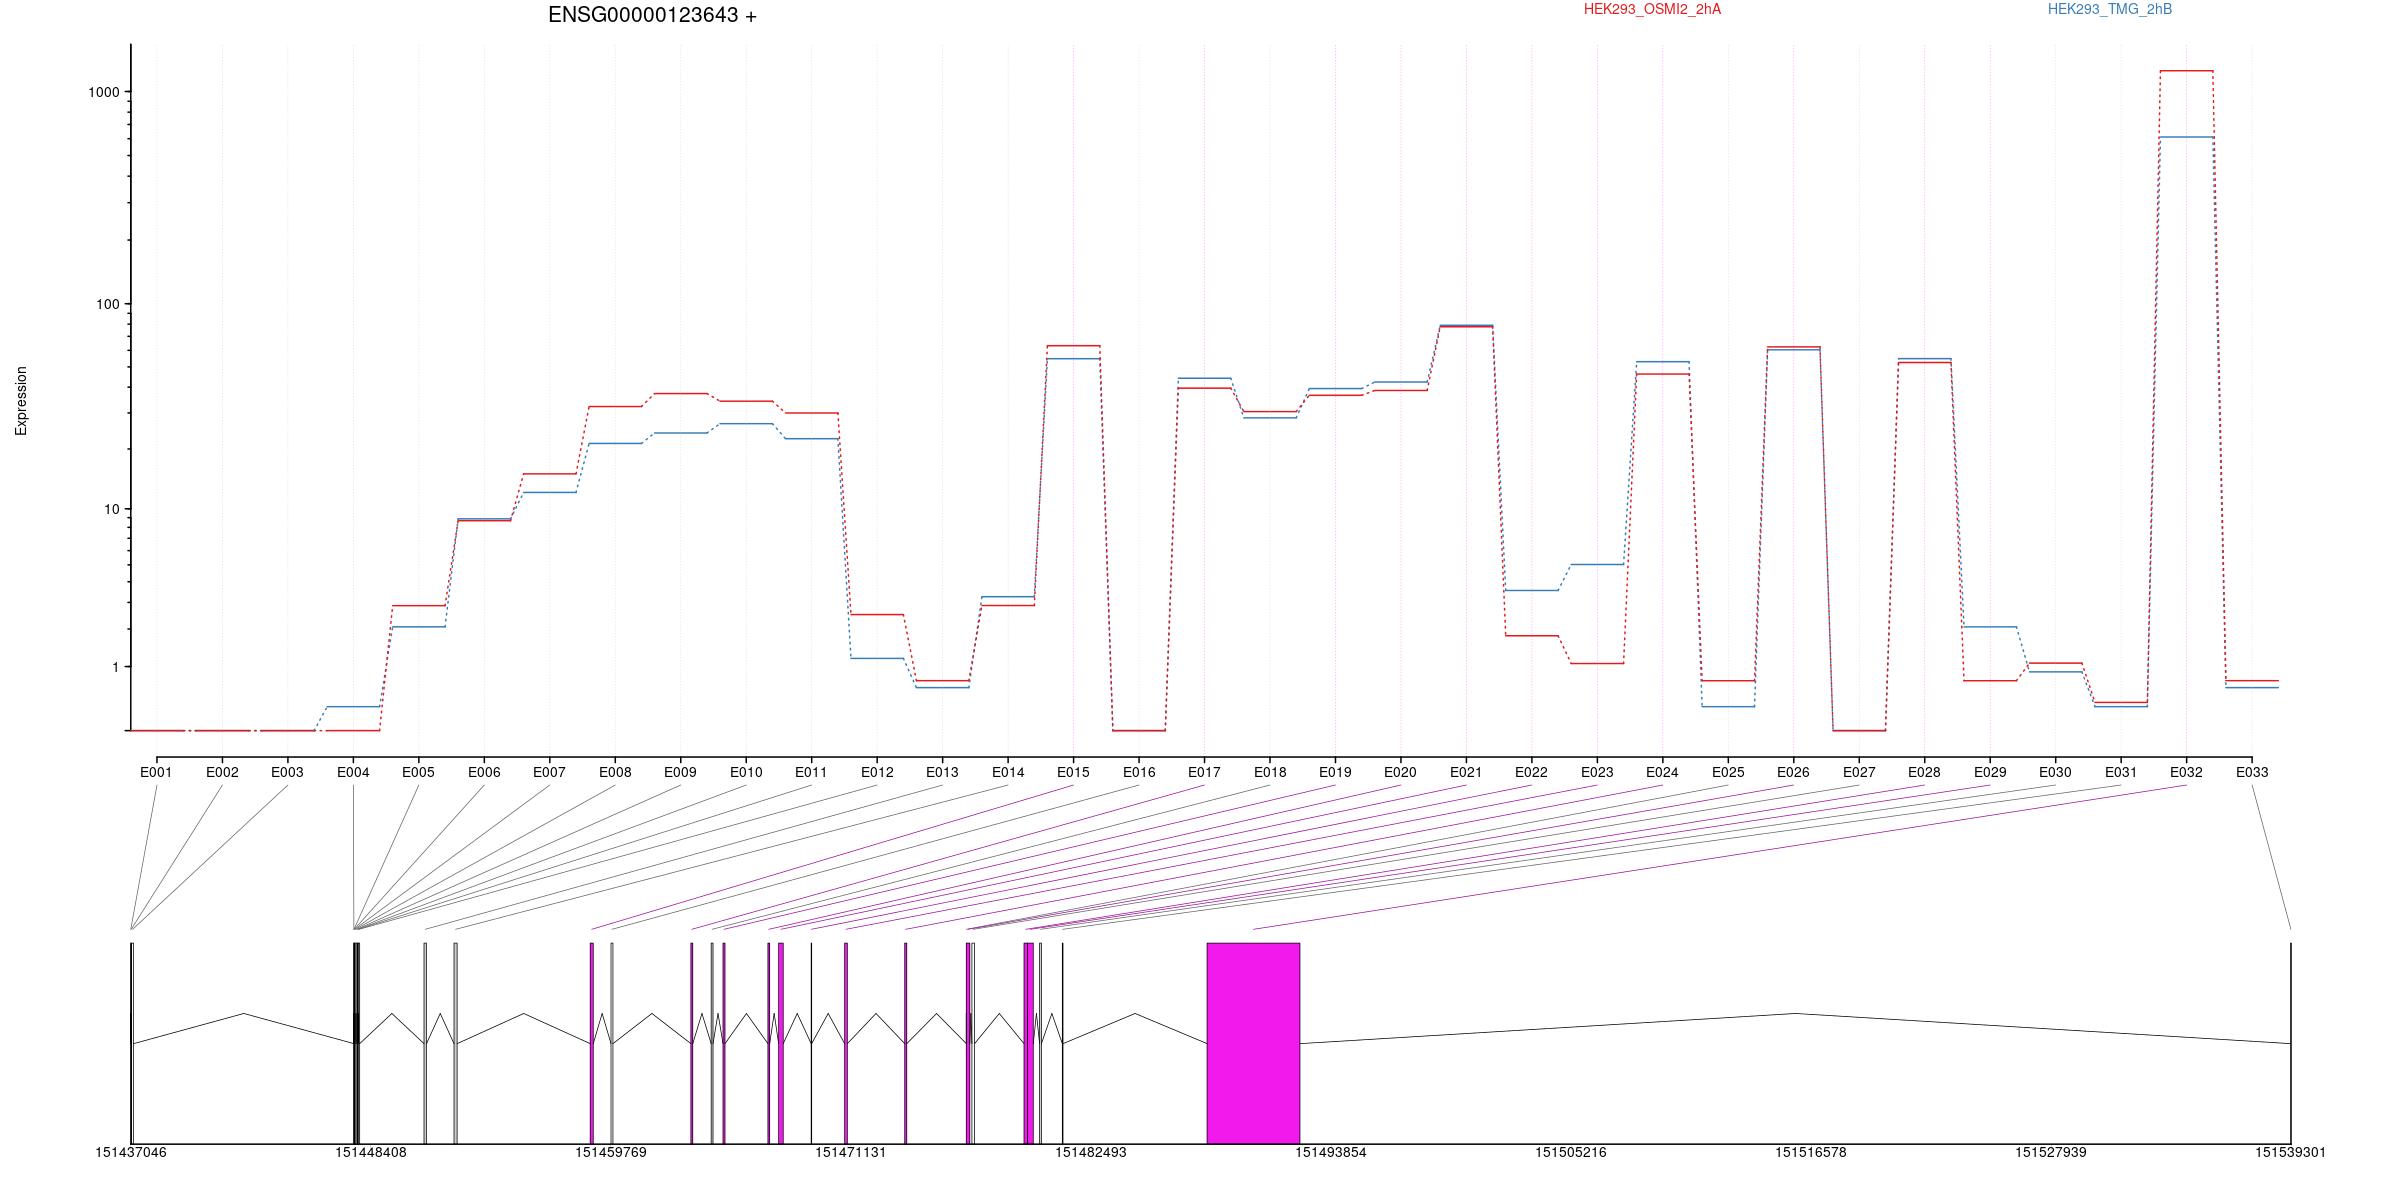Select the y-axis tick label 1000
Image resolution: width=2400 pixels, height=1200 pixels.
[104, 92]
